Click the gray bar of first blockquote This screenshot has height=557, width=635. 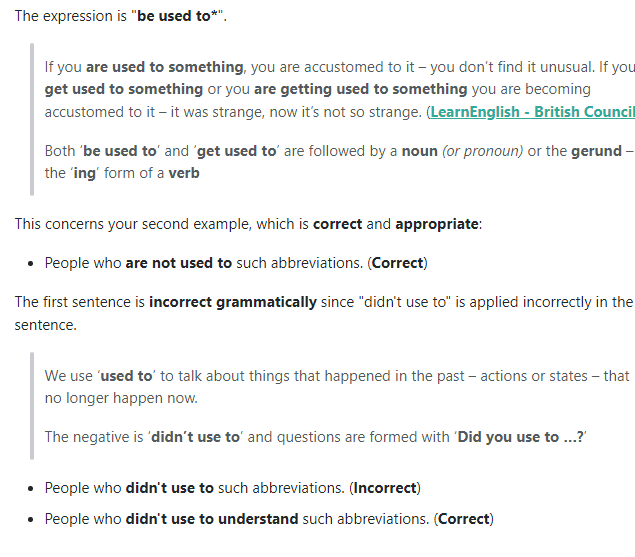pyautogui.click(x=32, y=120)
